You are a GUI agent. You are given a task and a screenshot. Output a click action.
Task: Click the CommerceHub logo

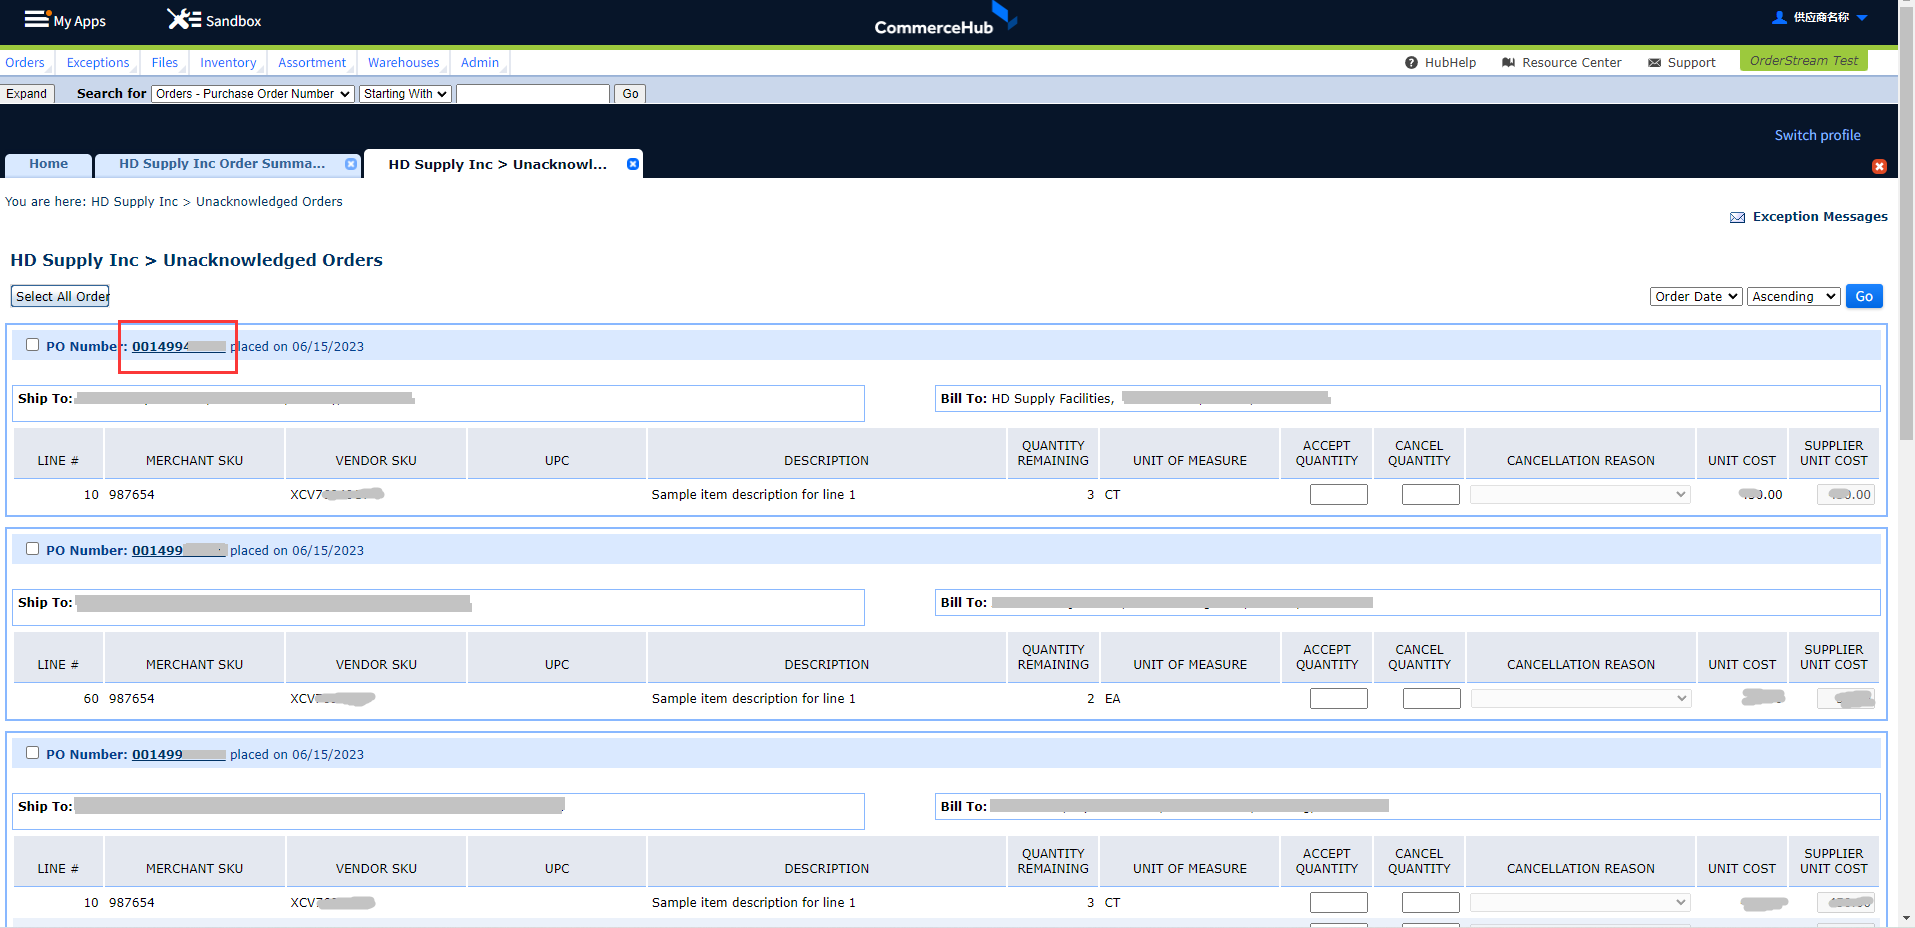(x=945, y=20)
